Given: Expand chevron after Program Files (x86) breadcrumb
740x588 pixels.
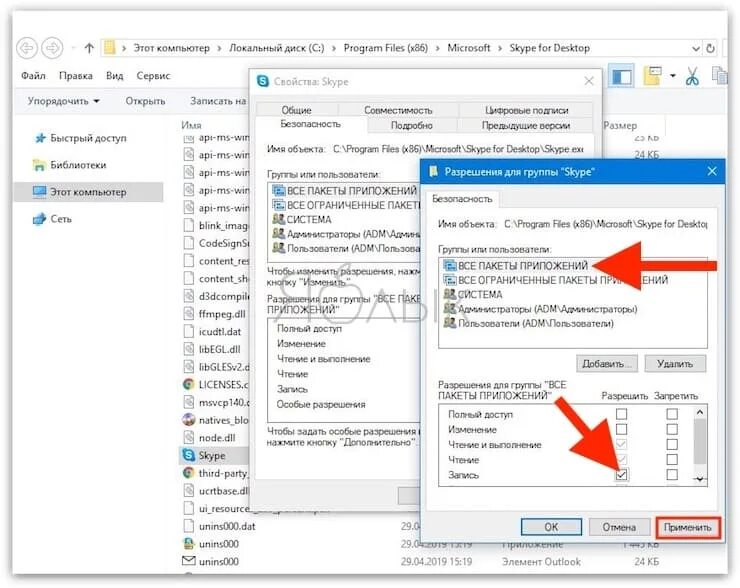Looking at the screenshot, I should point(437,48).
